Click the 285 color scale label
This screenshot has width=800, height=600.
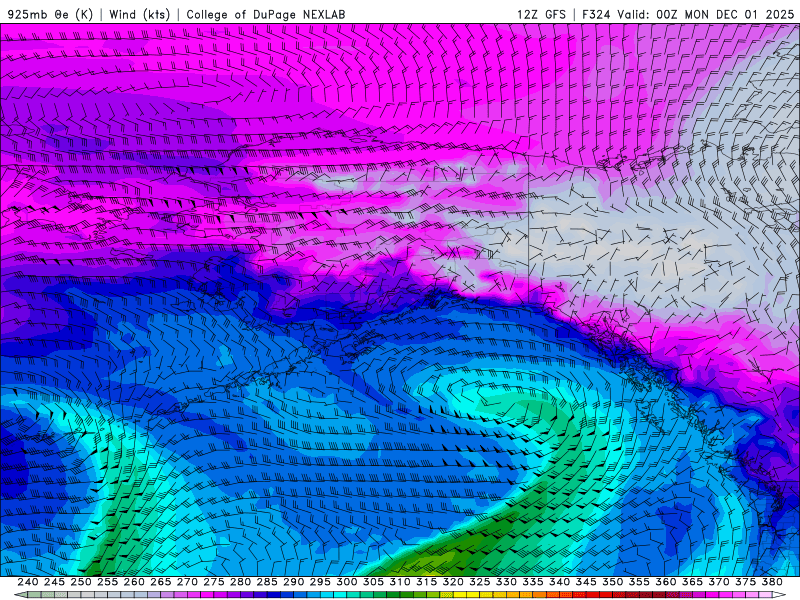(x=267, y=582)
